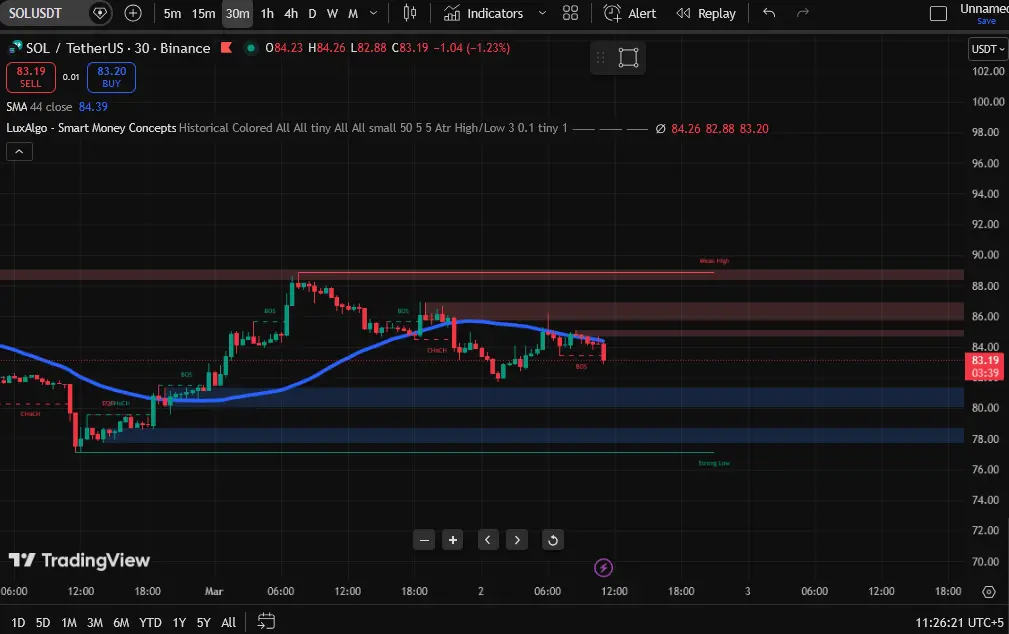This screenshot has height=634, width=1009.
Task: Select the 5m timeframe
Action: (x=172, y=13)
